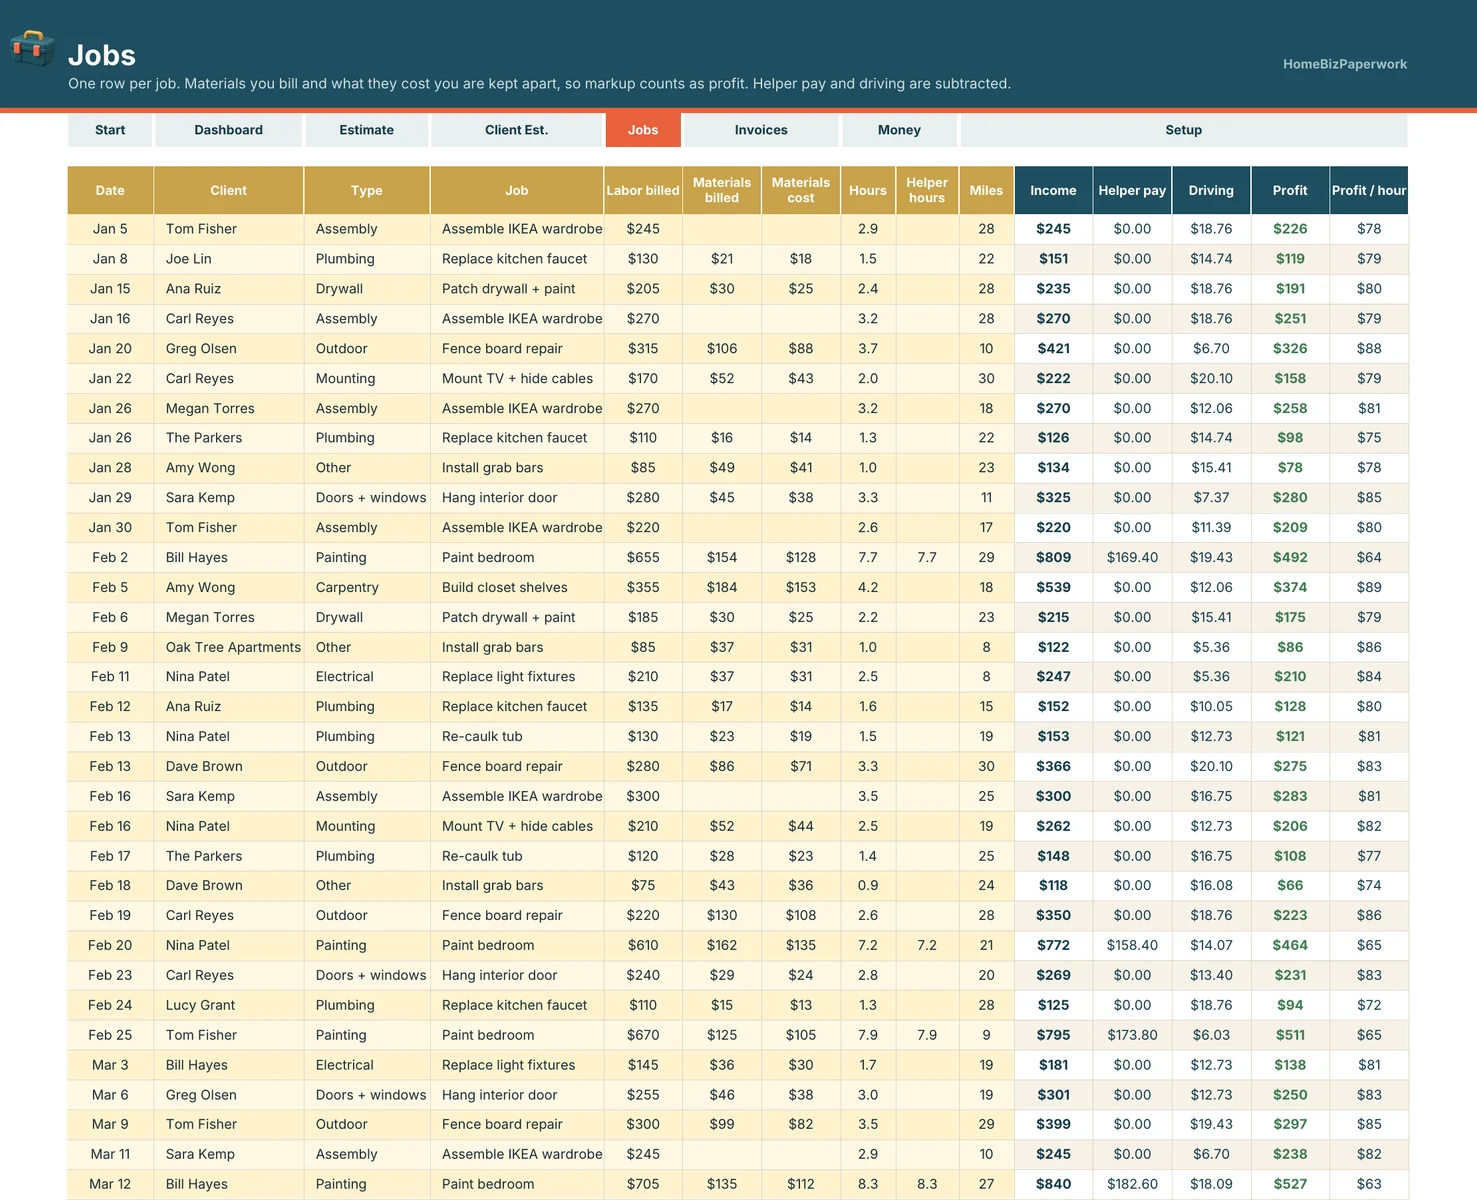
Task: Select the Income column header
Action: 1054,190
